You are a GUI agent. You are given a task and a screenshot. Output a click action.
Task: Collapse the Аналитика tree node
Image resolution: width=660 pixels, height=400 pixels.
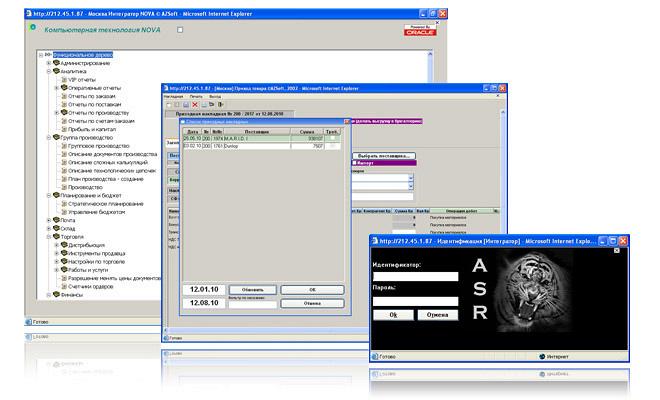point(47,72)
